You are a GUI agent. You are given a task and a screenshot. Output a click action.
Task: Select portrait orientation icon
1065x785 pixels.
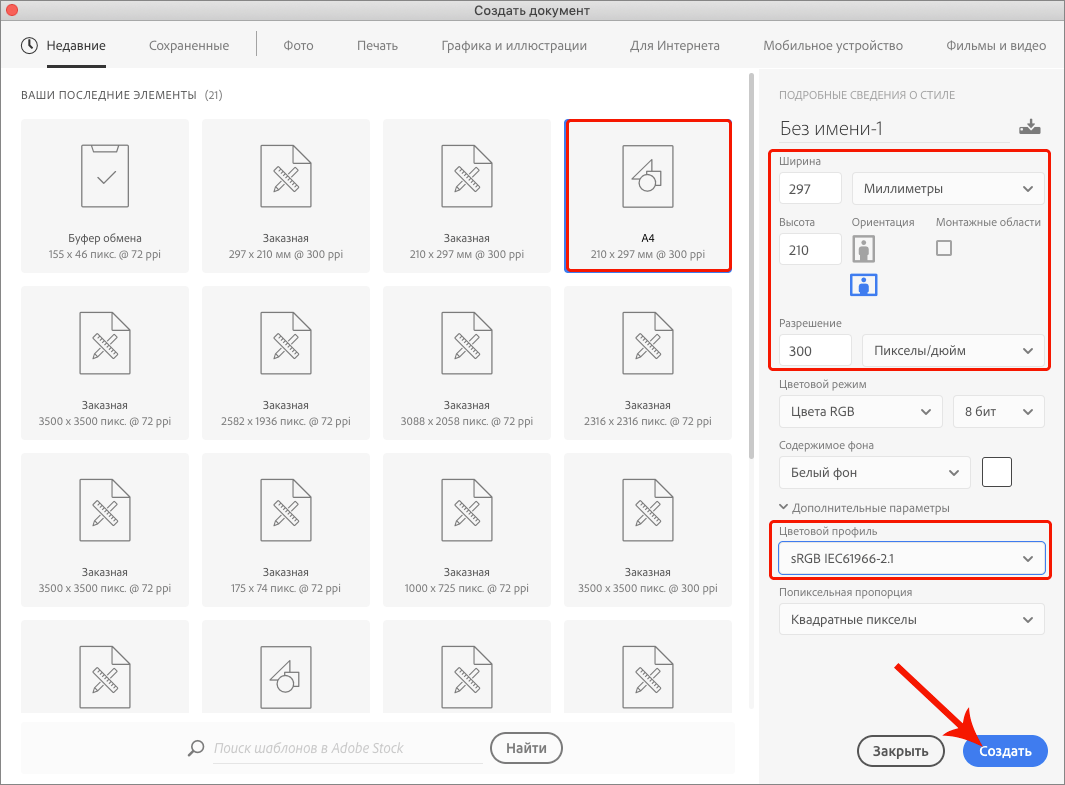(x=864, y=249)
